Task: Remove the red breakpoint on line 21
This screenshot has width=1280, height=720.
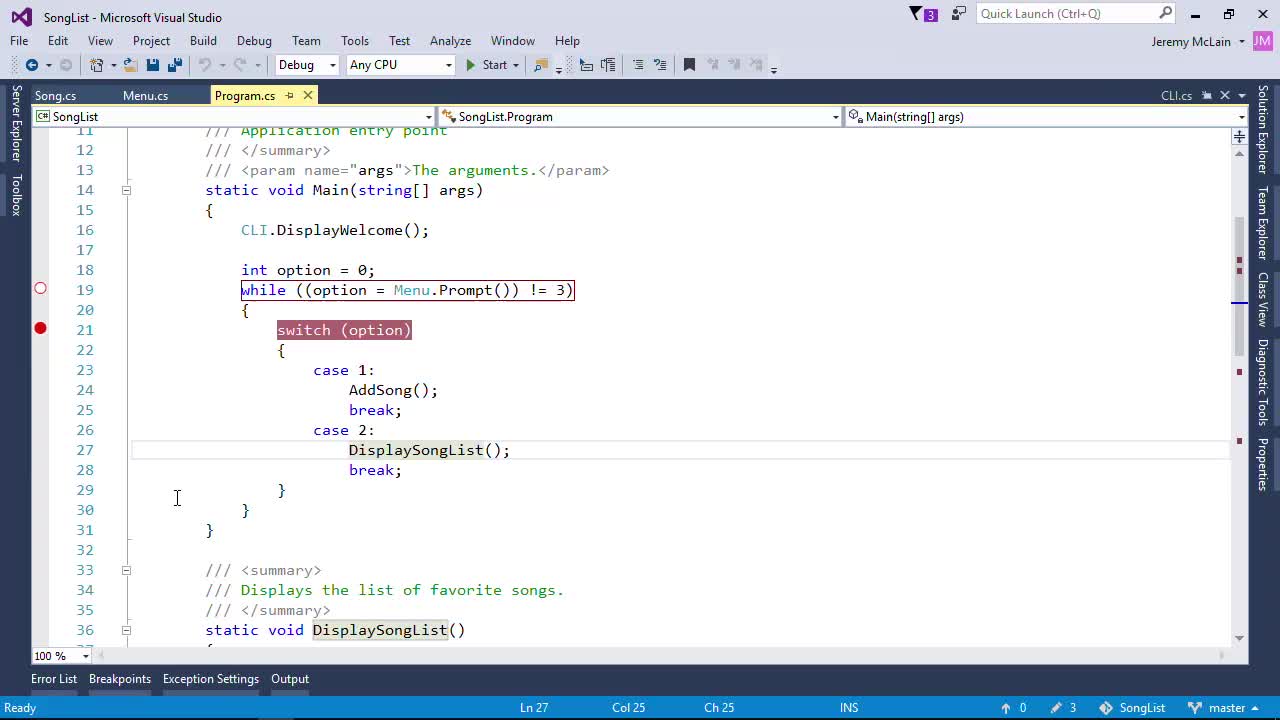Action: [x=40, y=329]
